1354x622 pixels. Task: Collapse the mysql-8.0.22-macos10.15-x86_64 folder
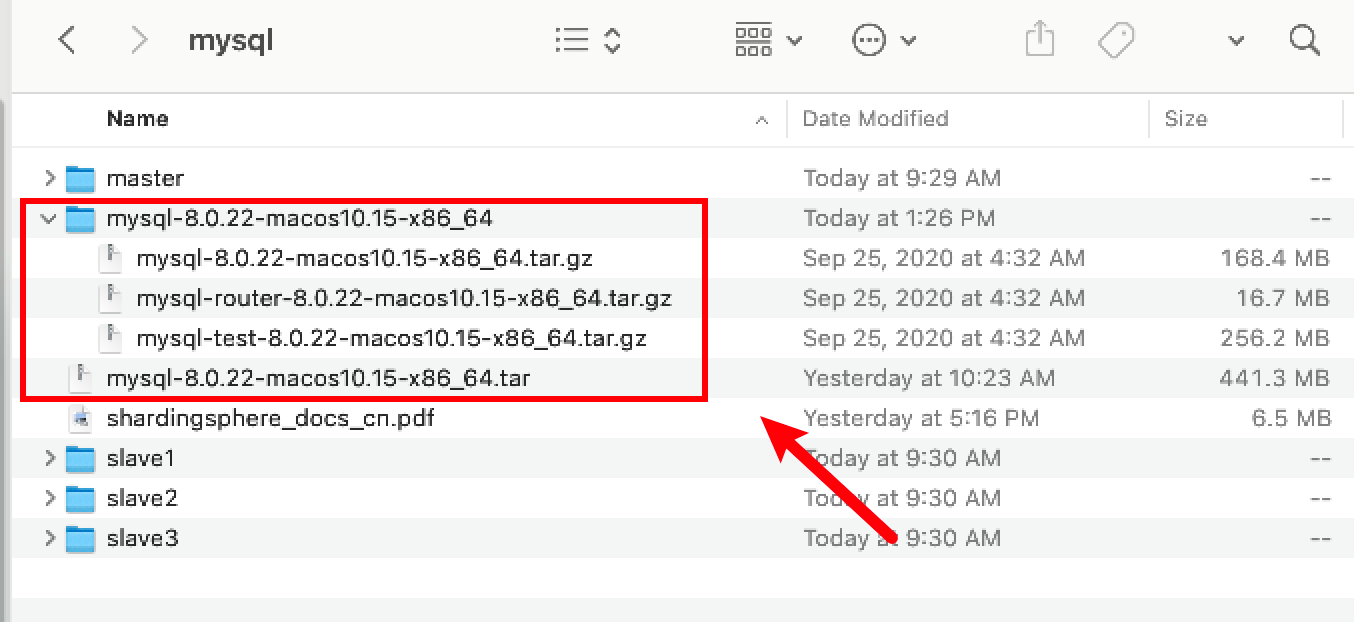tap(49, 218)
